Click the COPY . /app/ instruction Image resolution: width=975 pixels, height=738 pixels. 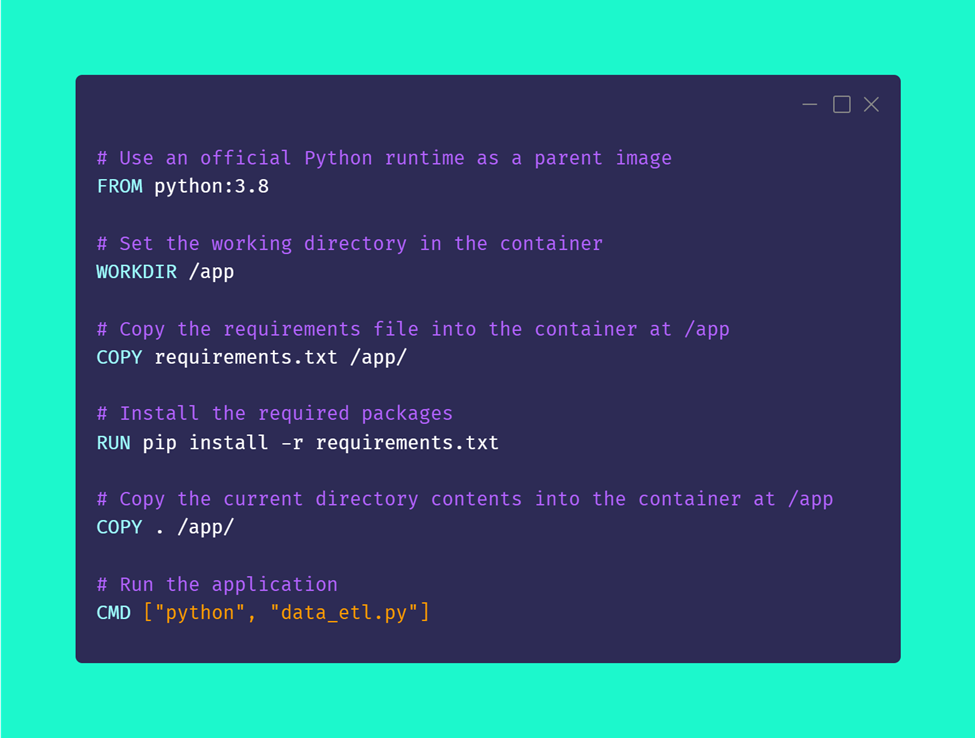point(164,527)
